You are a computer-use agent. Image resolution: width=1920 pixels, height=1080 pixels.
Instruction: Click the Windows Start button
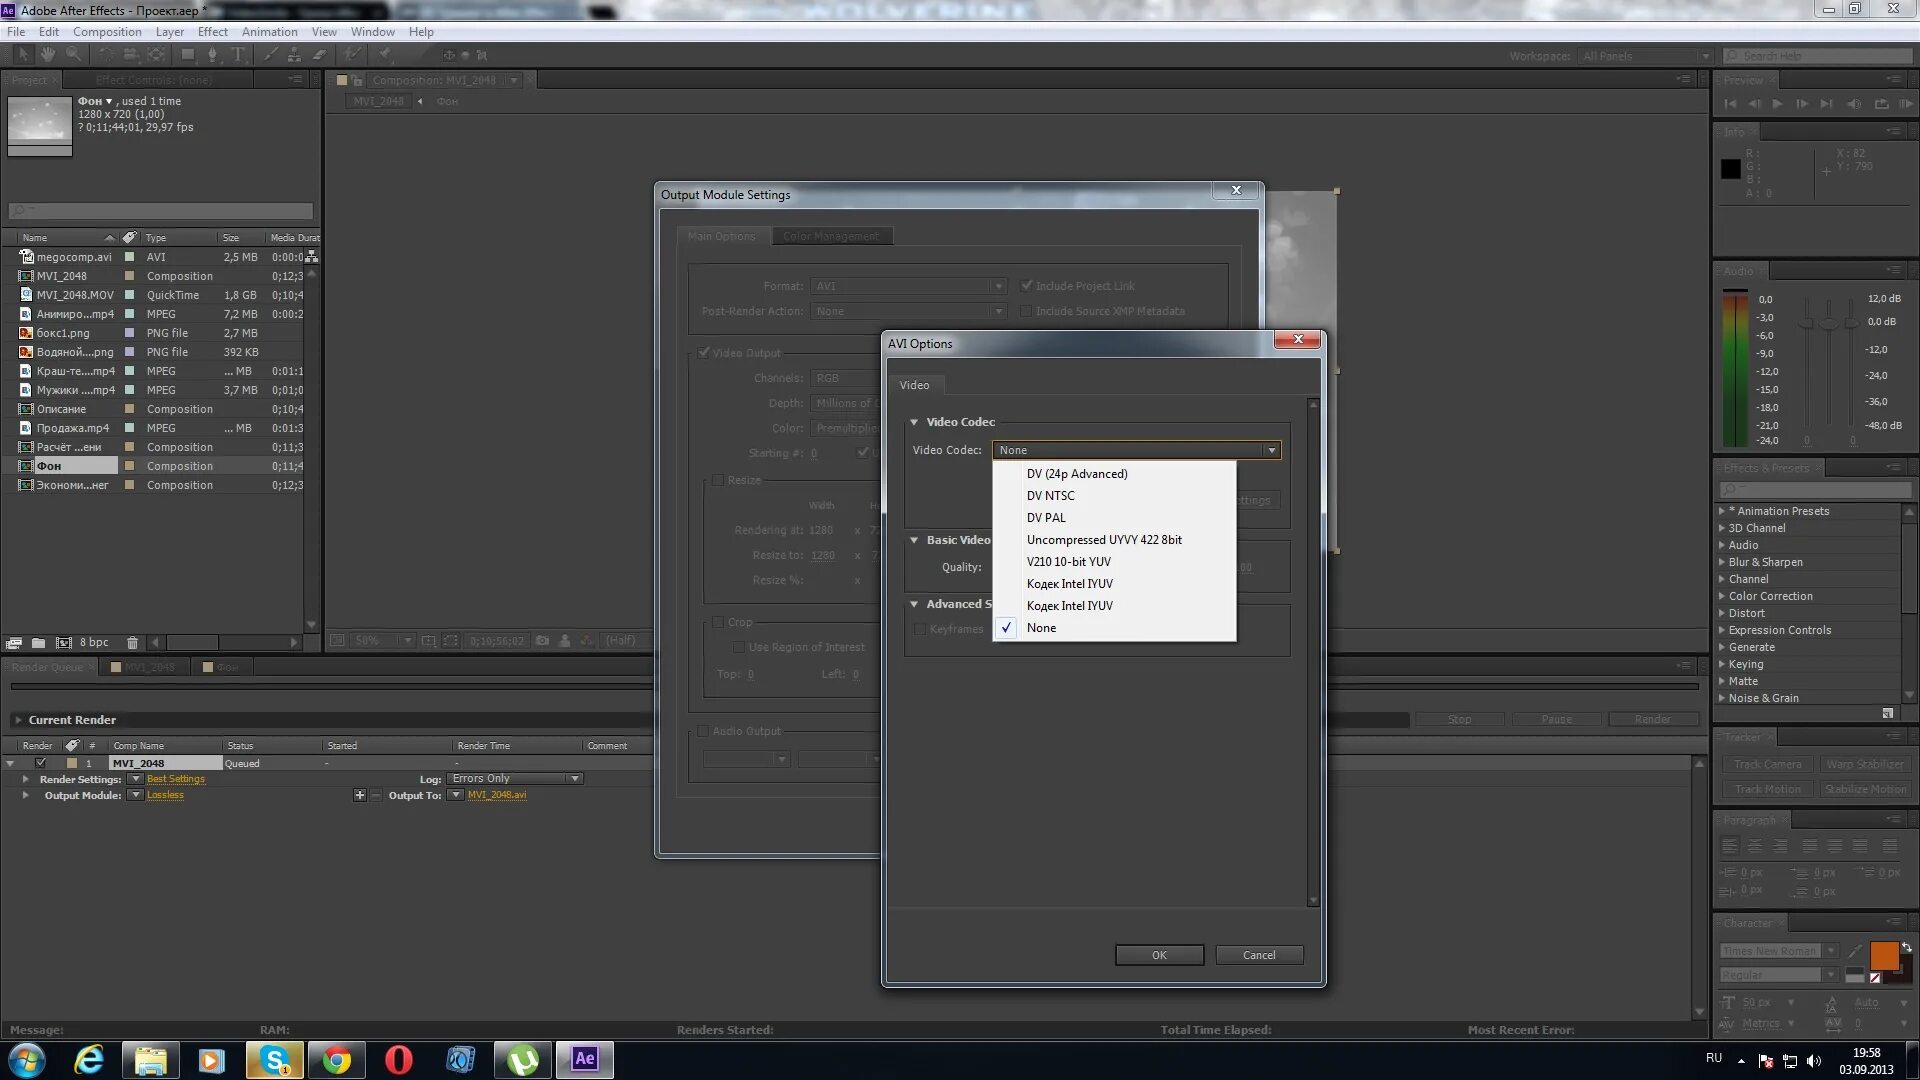click(x=26, y=1059)
